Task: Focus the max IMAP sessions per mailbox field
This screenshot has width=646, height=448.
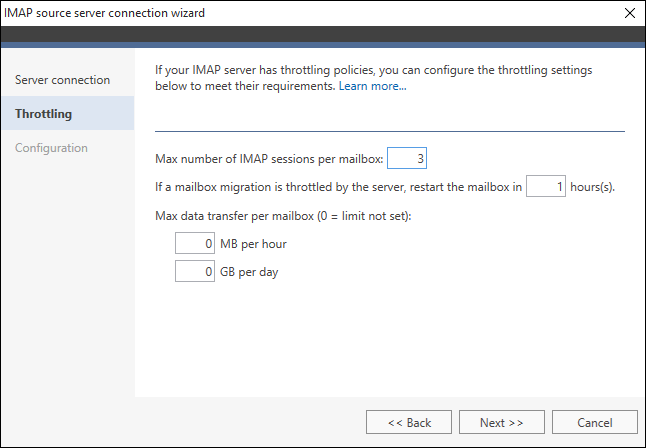Action: [x=407, y=158]
